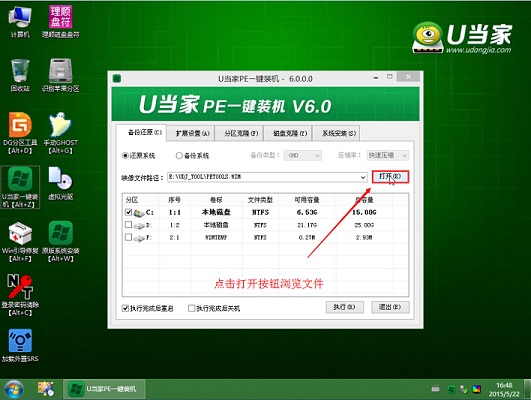Click the 2:1 serial number cell
The height and width of the screenshot is (400, 531).
coord(174,238)
